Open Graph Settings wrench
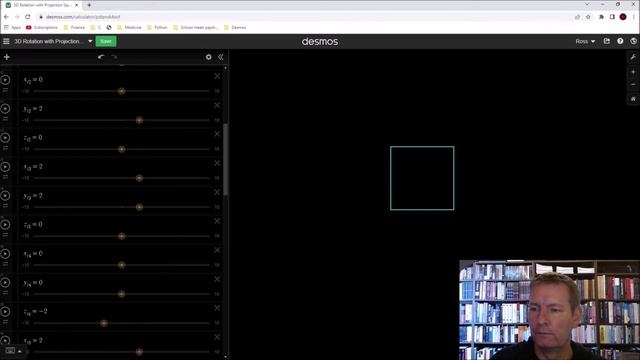This screenshot has height=360, width=640. [633, 57]
